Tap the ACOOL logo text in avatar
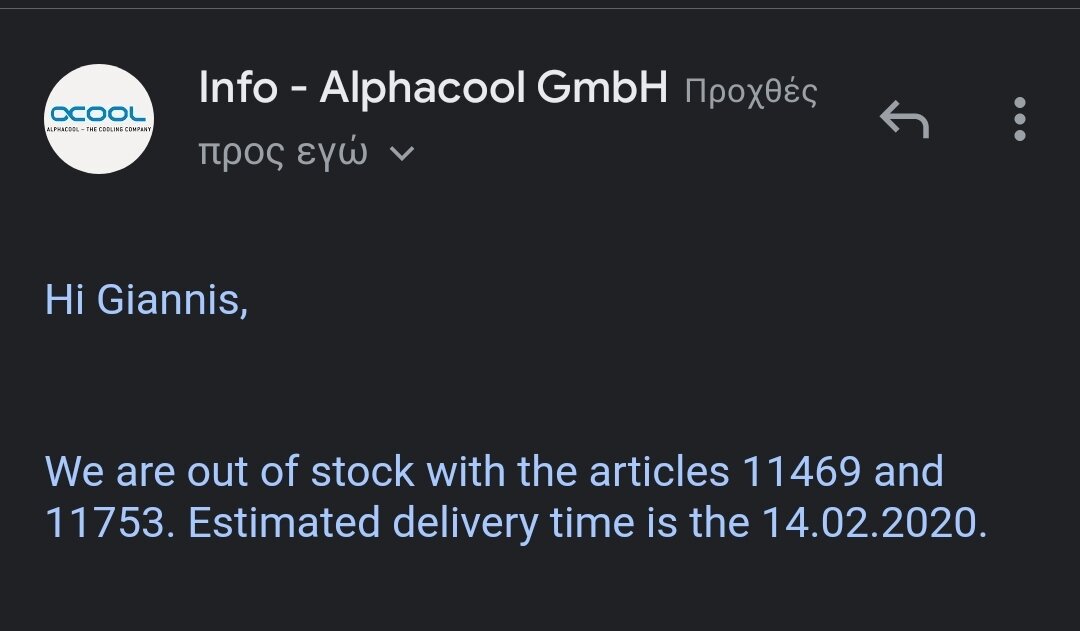Viewport: 1080px width, 631px height. [x=98, y=114]
